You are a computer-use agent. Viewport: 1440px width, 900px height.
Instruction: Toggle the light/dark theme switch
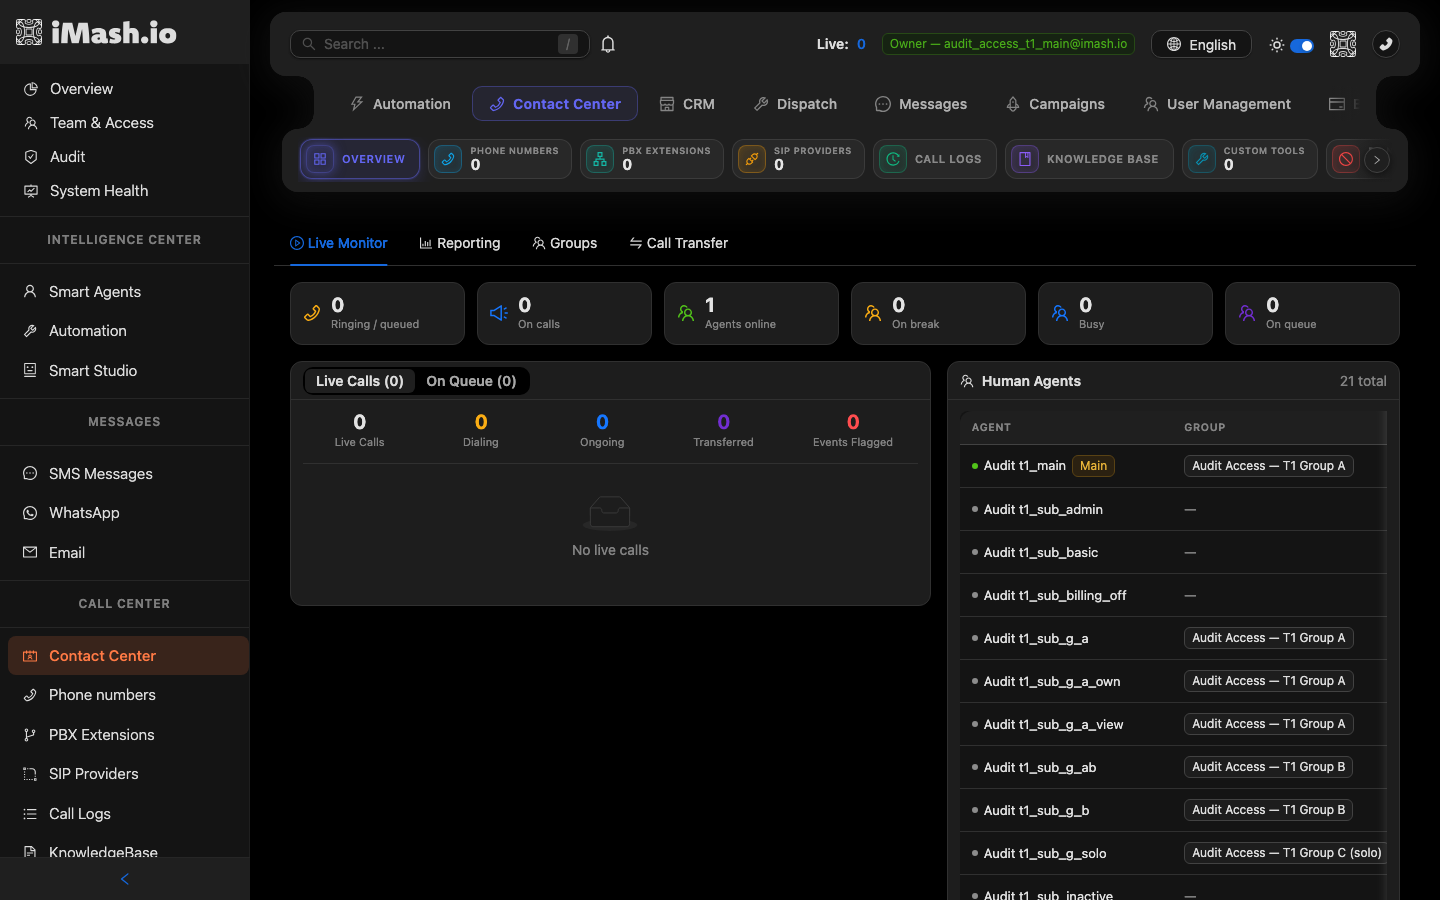point(1302,45)
